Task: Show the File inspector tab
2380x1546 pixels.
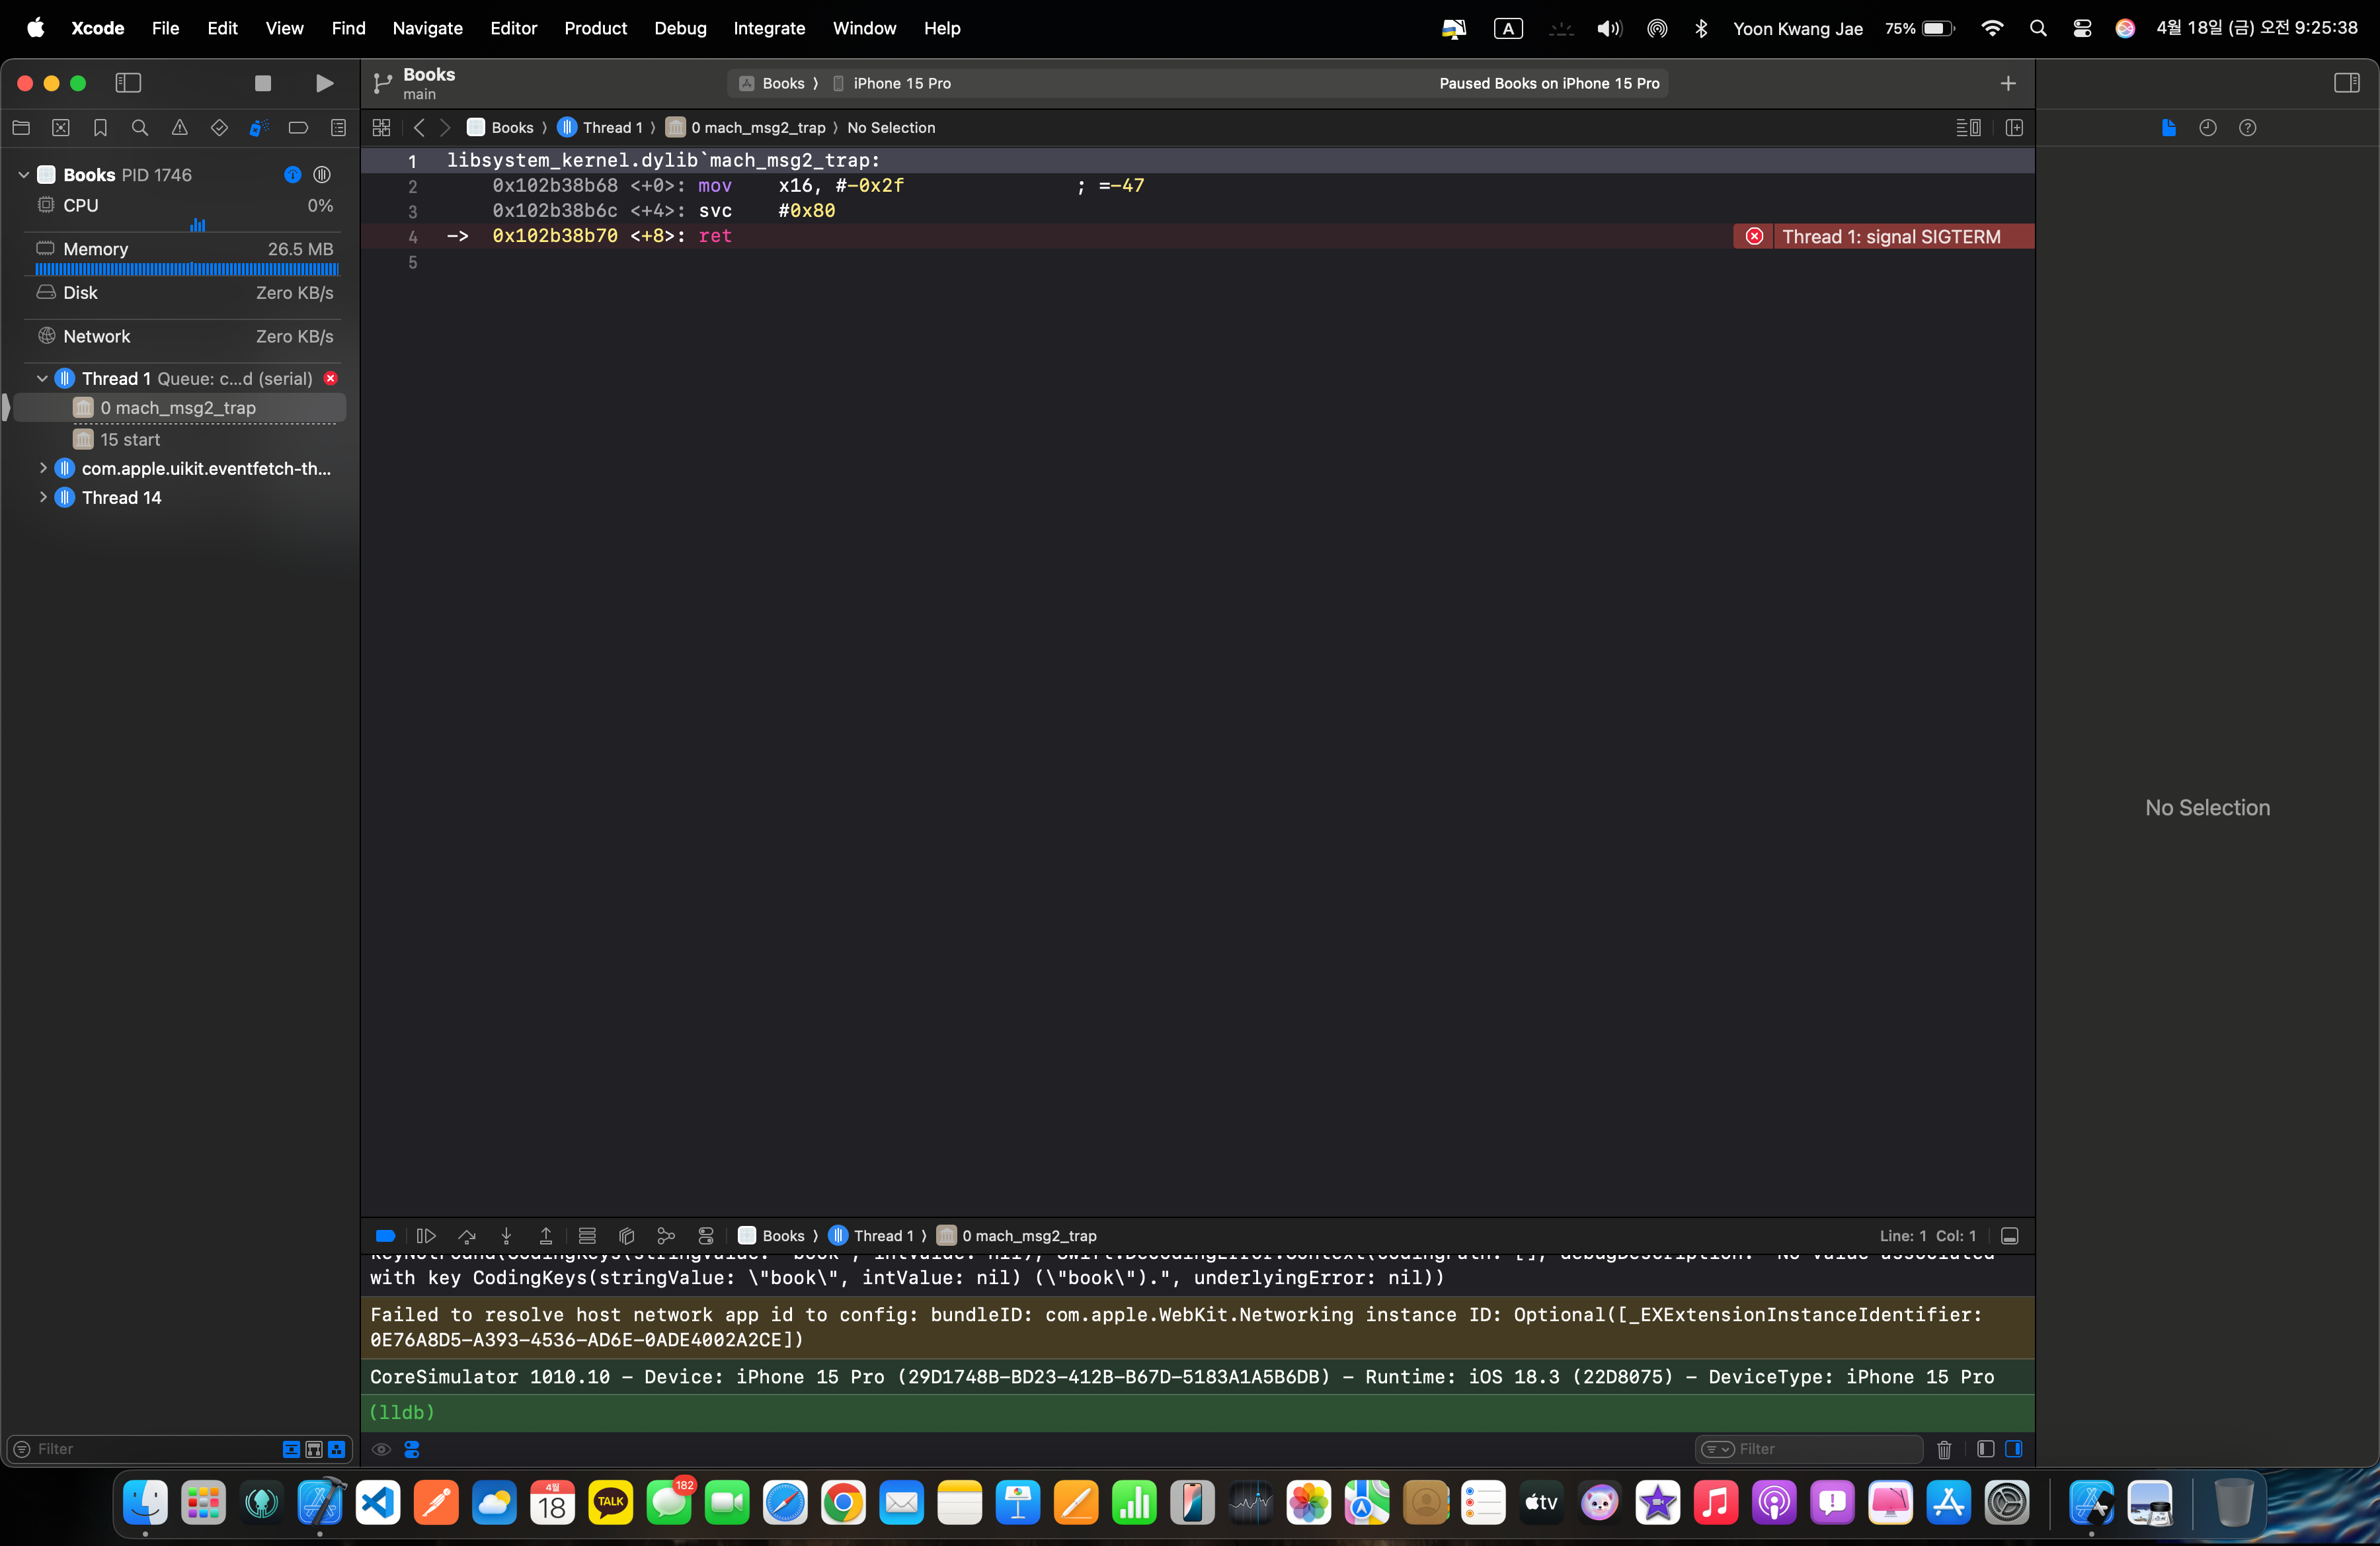Action: (x=2168, y=127)
